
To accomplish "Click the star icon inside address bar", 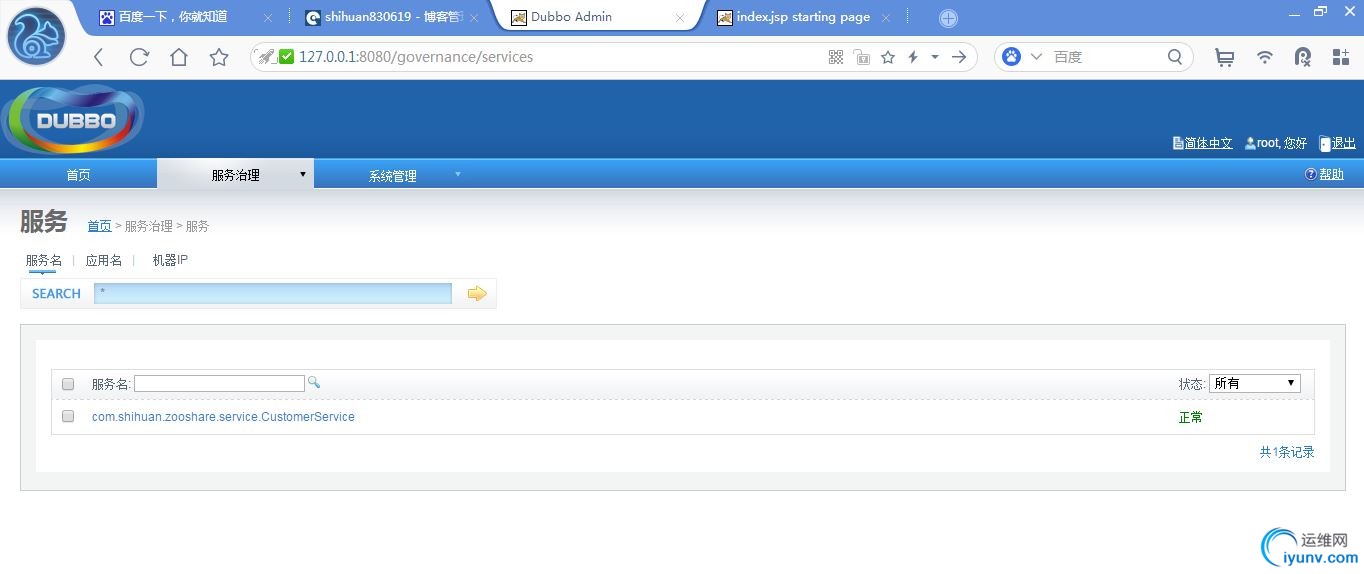I will coord(887,57).
